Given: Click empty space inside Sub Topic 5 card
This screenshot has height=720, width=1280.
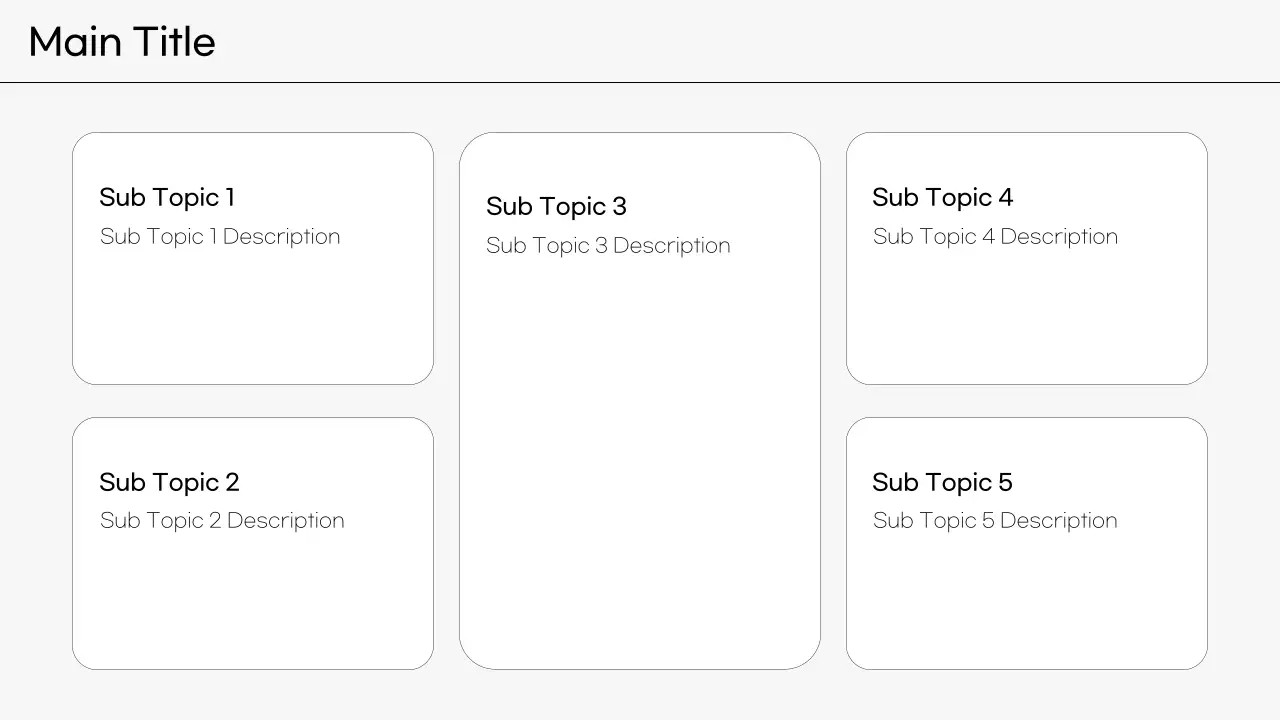Looking at the screenshot, I should click(x=1027, y=605).
